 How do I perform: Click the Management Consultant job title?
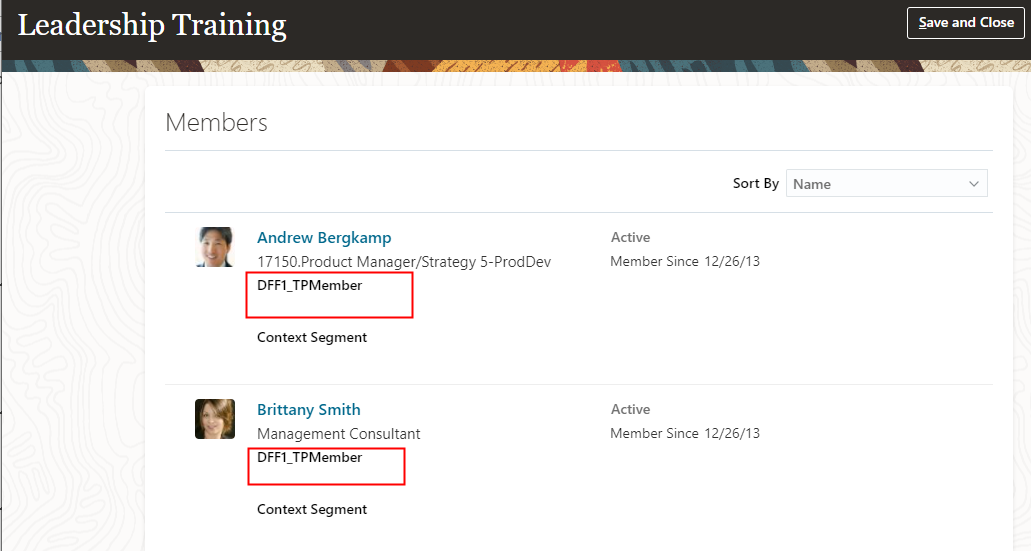tap(339, 434)
